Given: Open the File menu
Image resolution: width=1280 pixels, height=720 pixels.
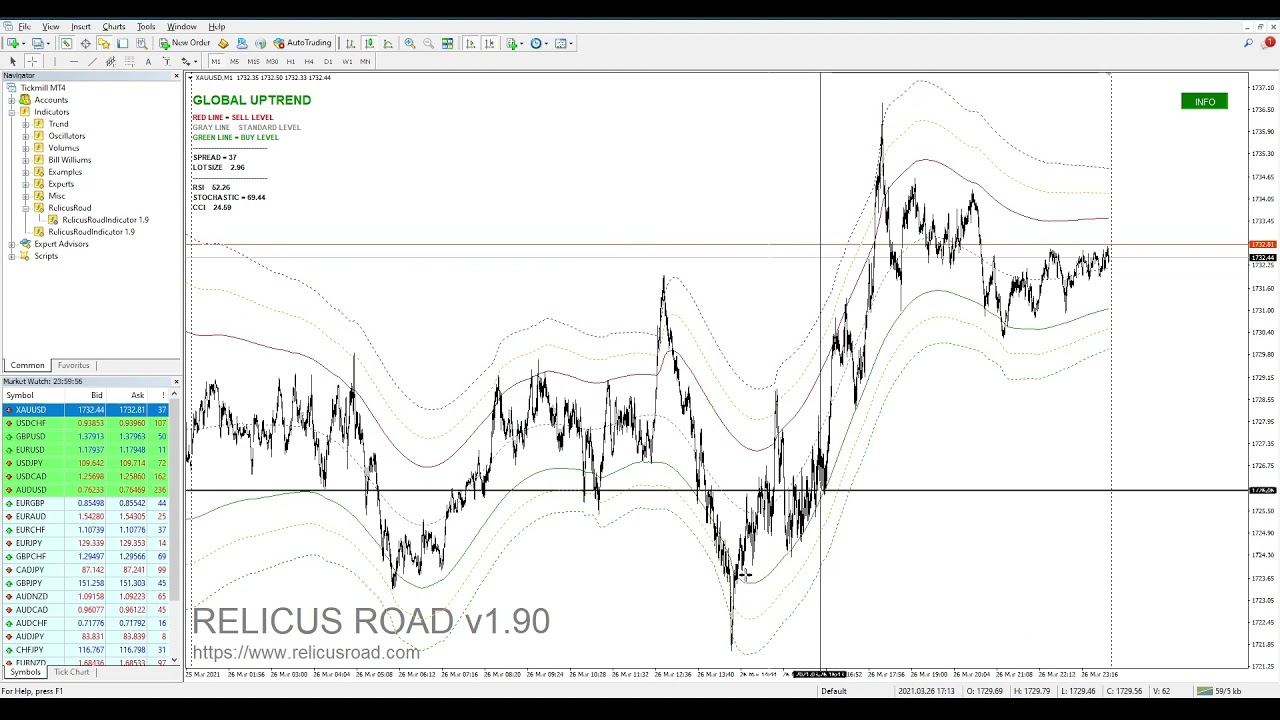Looking at the screenshot, I should (x=24, y=26).
